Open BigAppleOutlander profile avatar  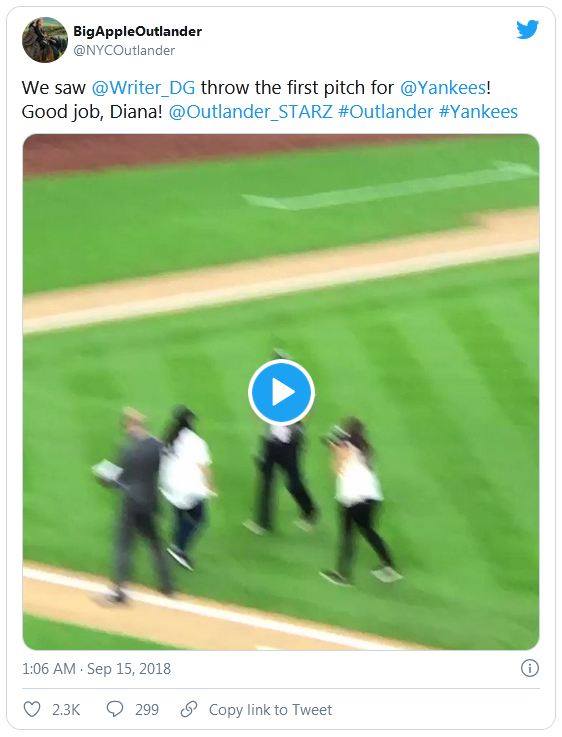coord(45,40)
